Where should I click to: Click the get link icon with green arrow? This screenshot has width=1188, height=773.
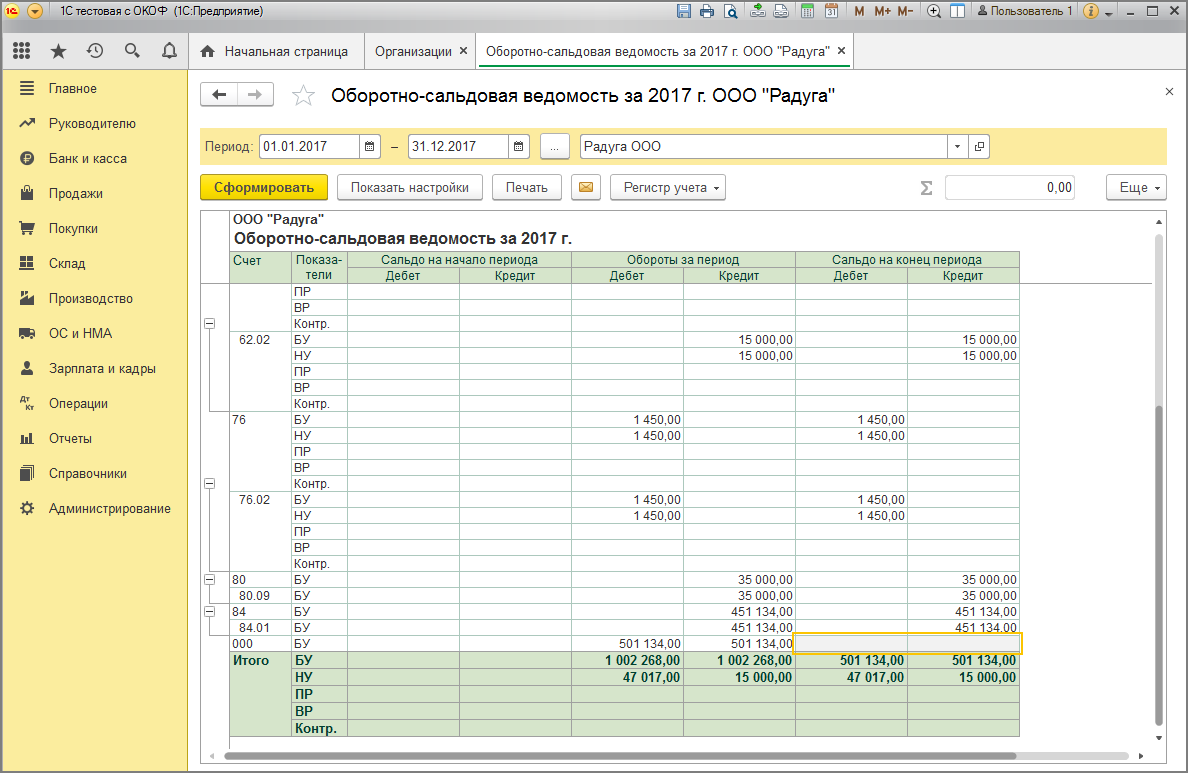(x=758, y=11)
